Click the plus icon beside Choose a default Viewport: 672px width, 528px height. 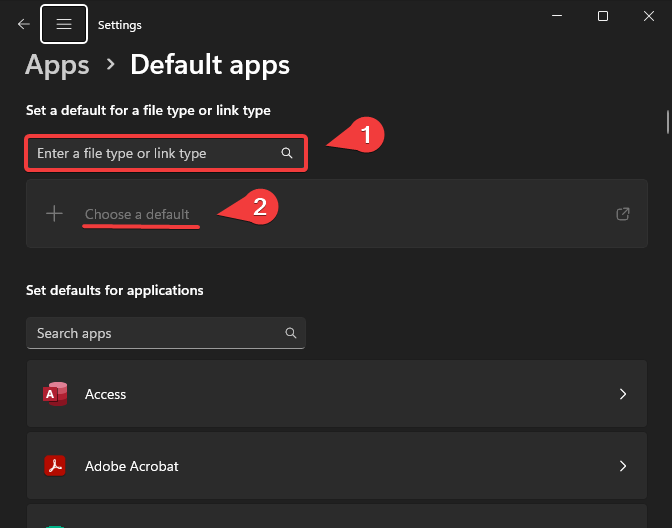click(x=55, y=213)
